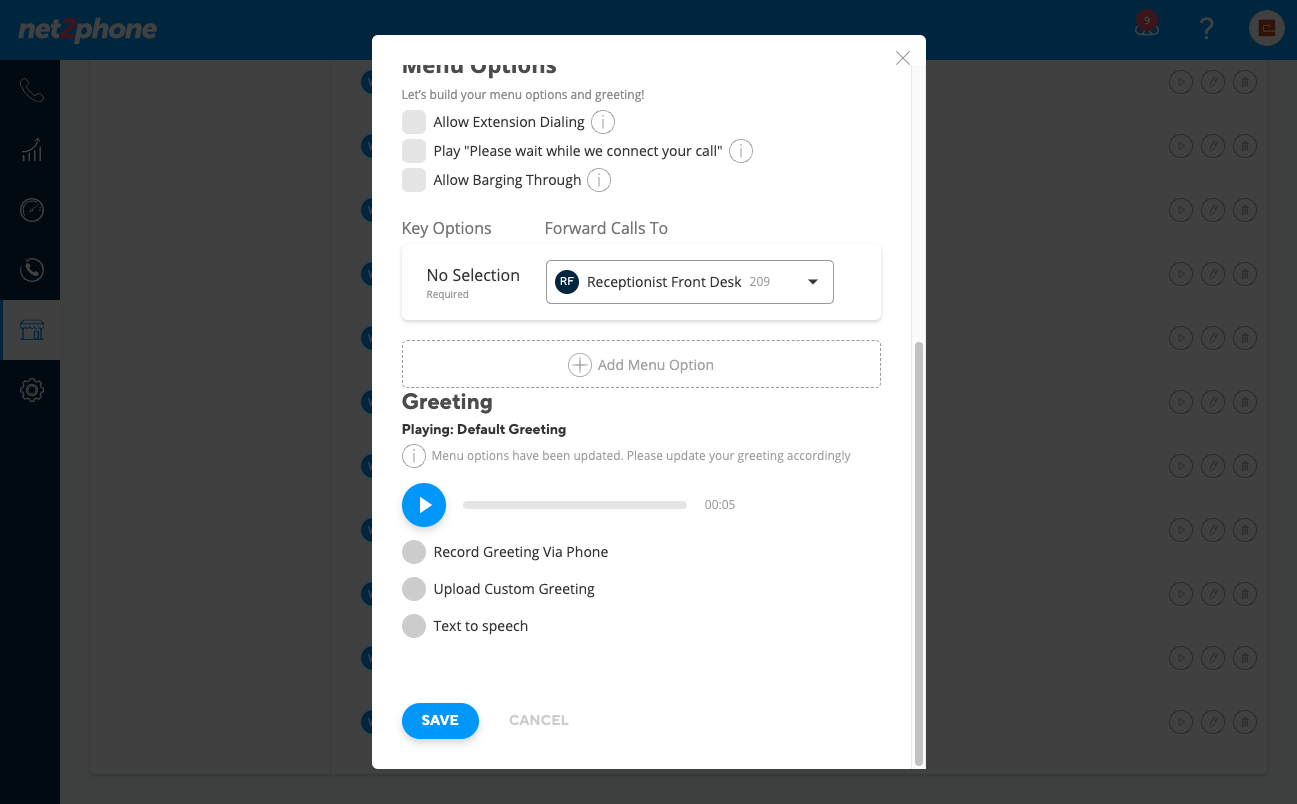This screenshot has height=804, width=1297.
Task: Save the menu options
Action: [440, 720]
